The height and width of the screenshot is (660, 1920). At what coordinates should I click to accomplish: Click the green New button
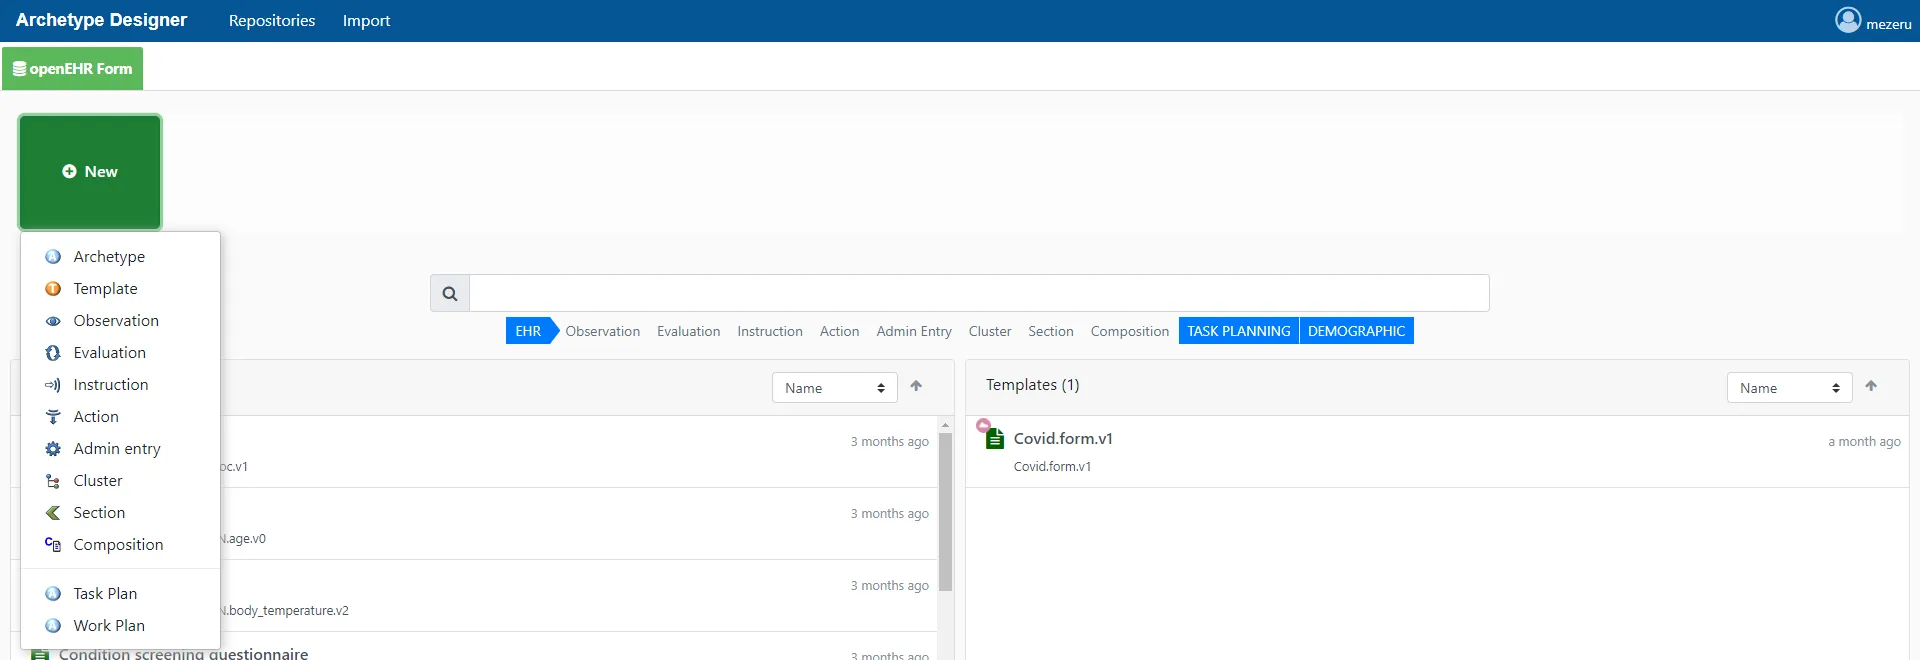click(90, 172)
